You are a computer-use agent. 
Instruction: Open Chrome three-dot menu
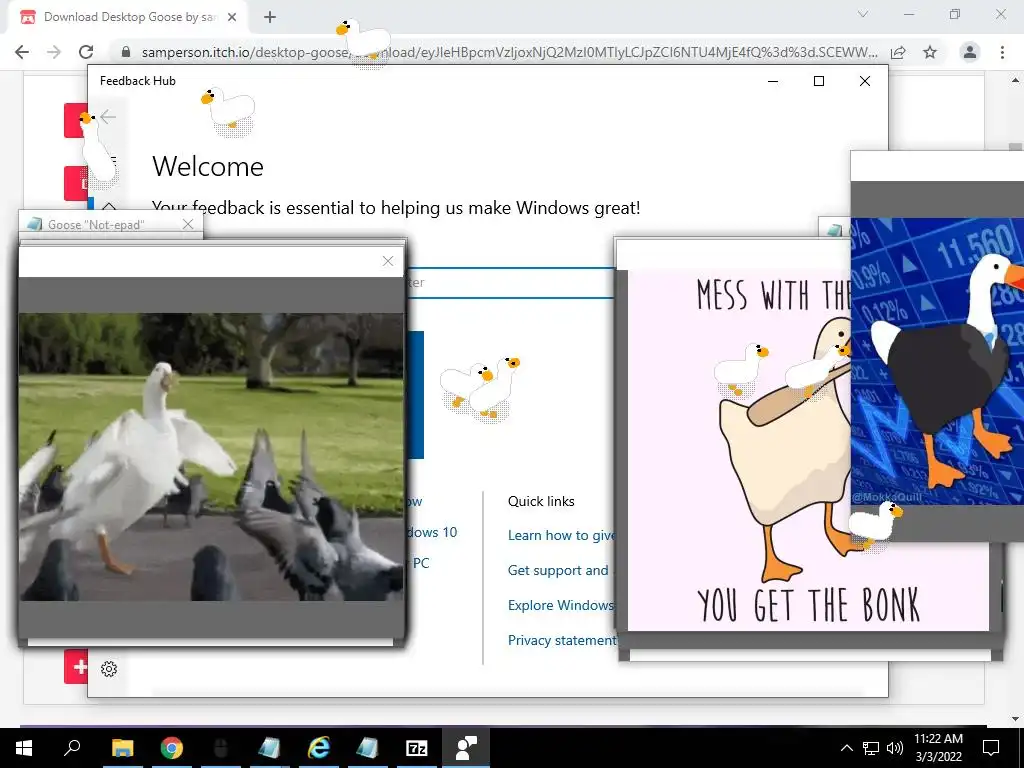1002,52
